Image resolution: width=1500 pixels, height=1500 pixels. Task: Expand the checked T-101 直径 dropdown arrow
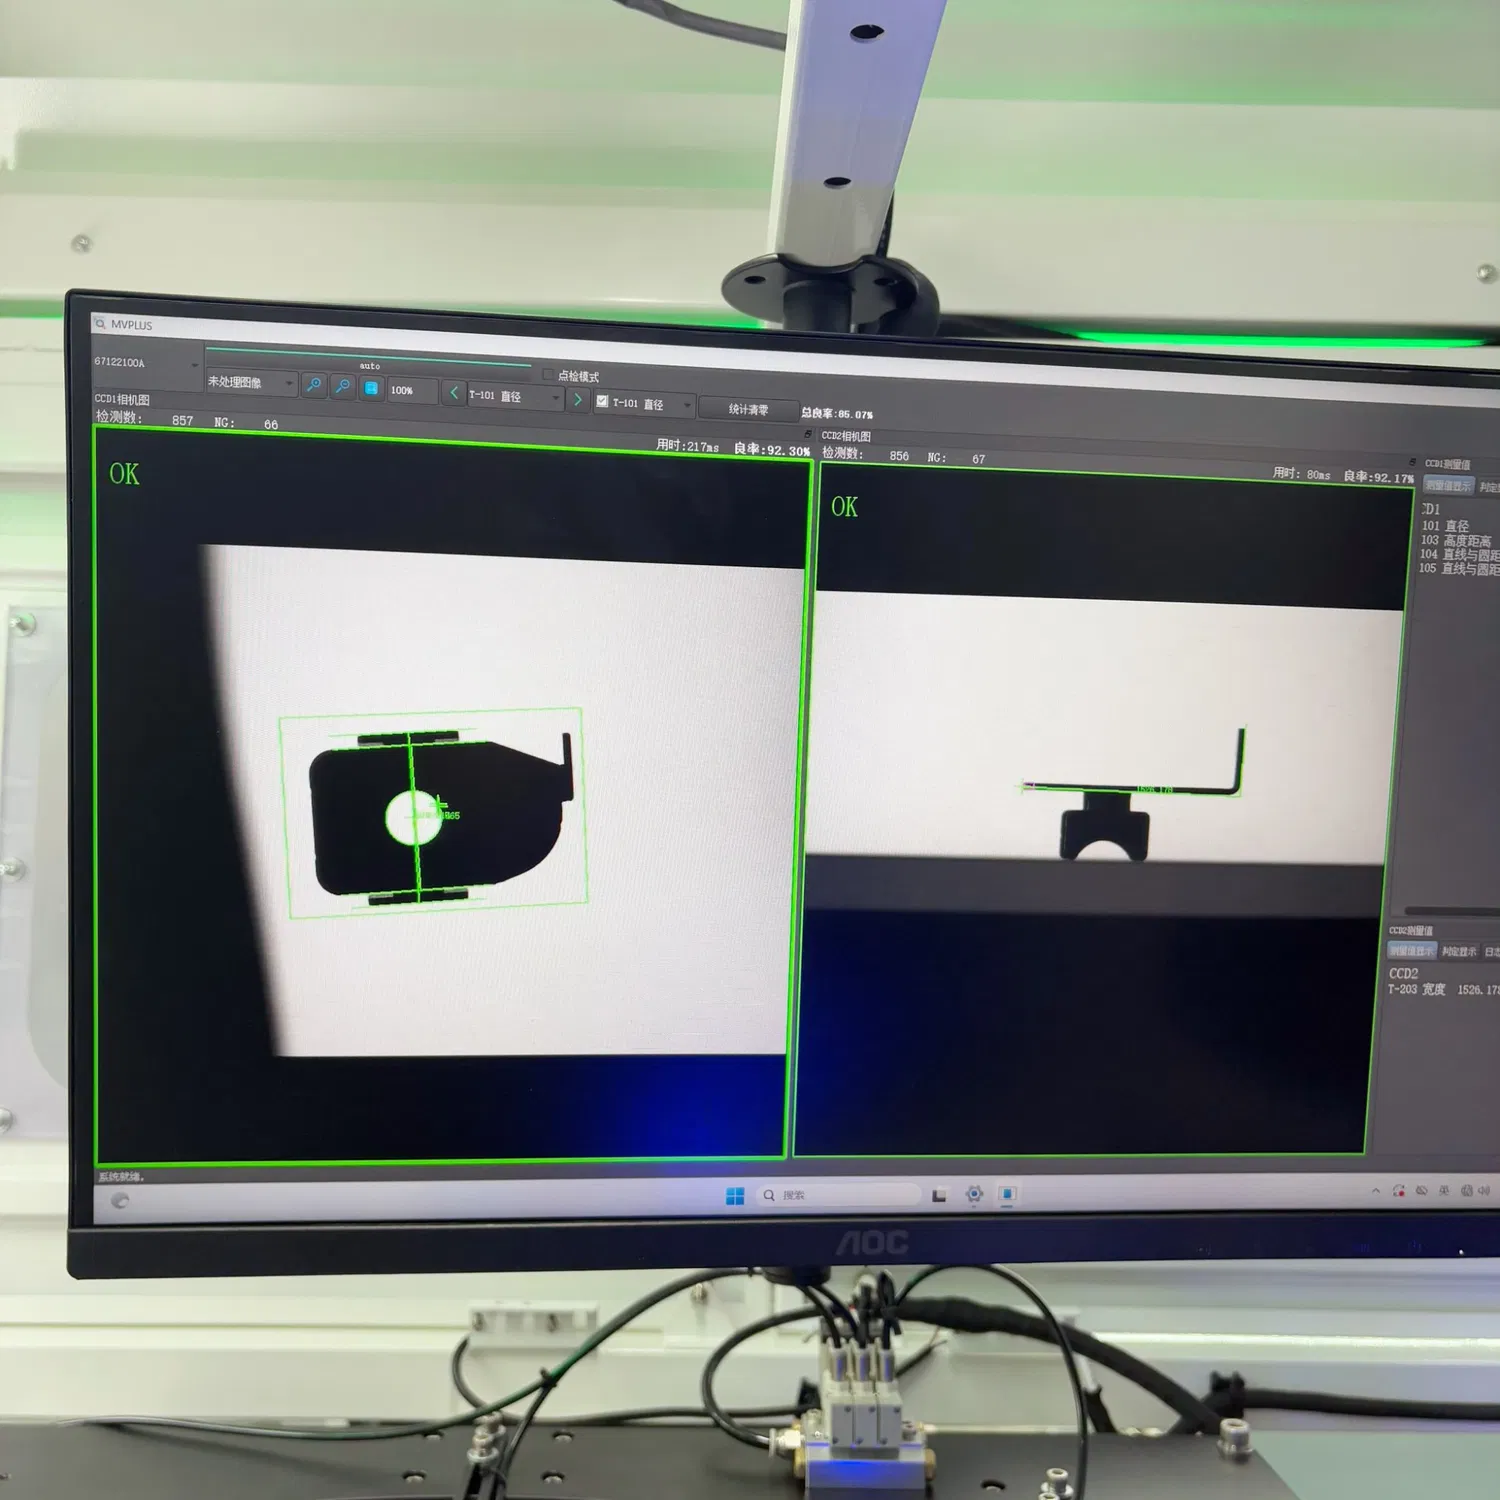(x=687, y=405)
